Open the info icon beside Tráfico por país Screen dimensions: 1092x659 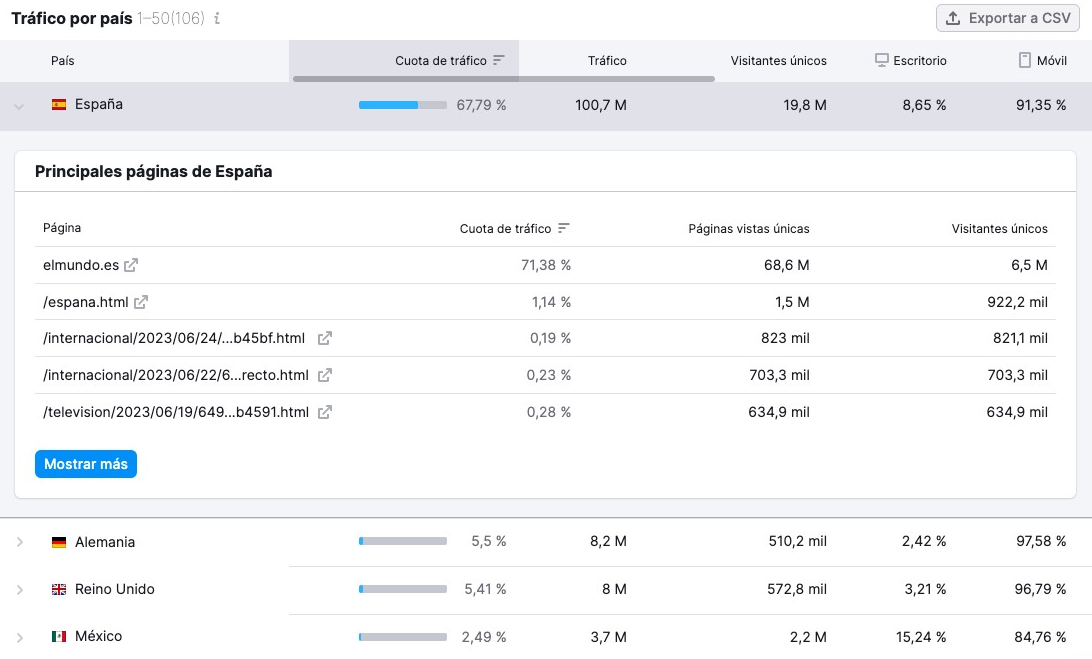[x=218, y=19]
